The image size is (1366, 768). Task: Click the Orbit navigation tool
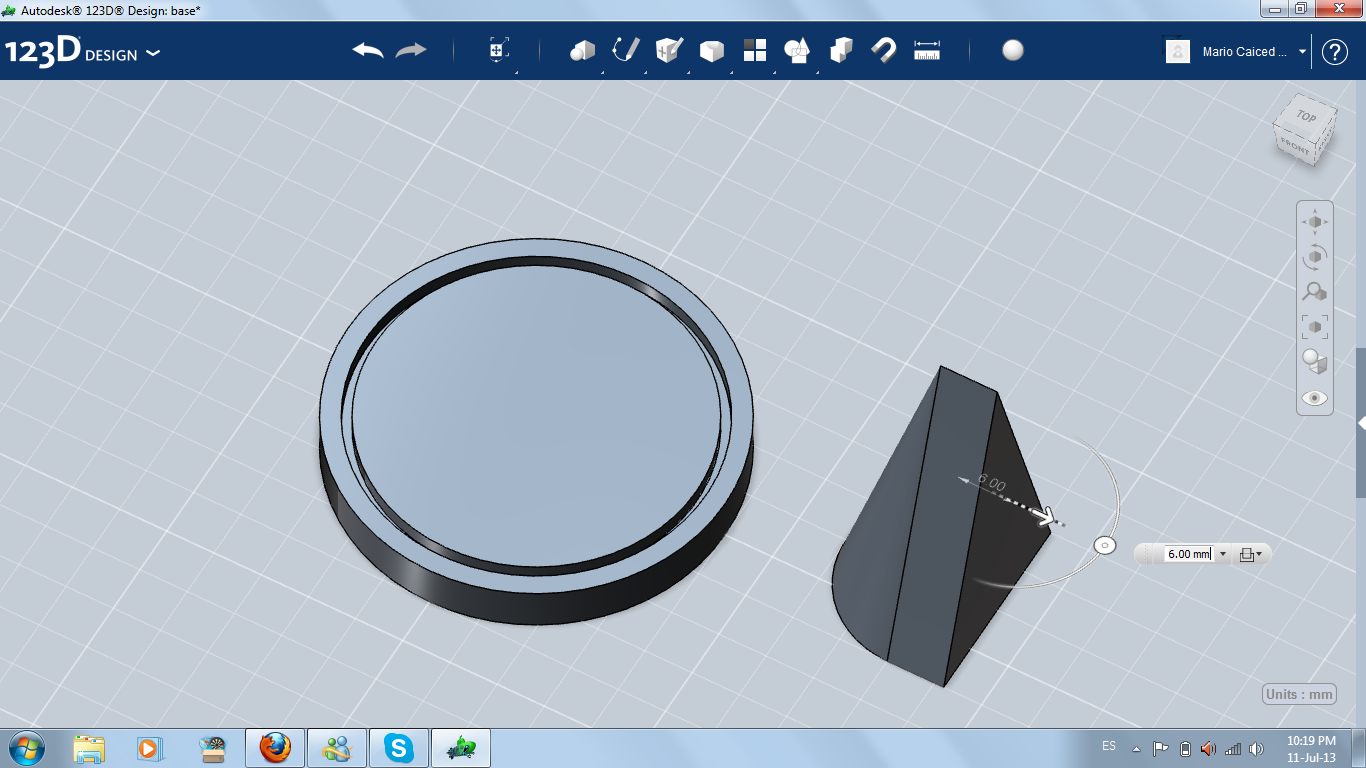1315,256
